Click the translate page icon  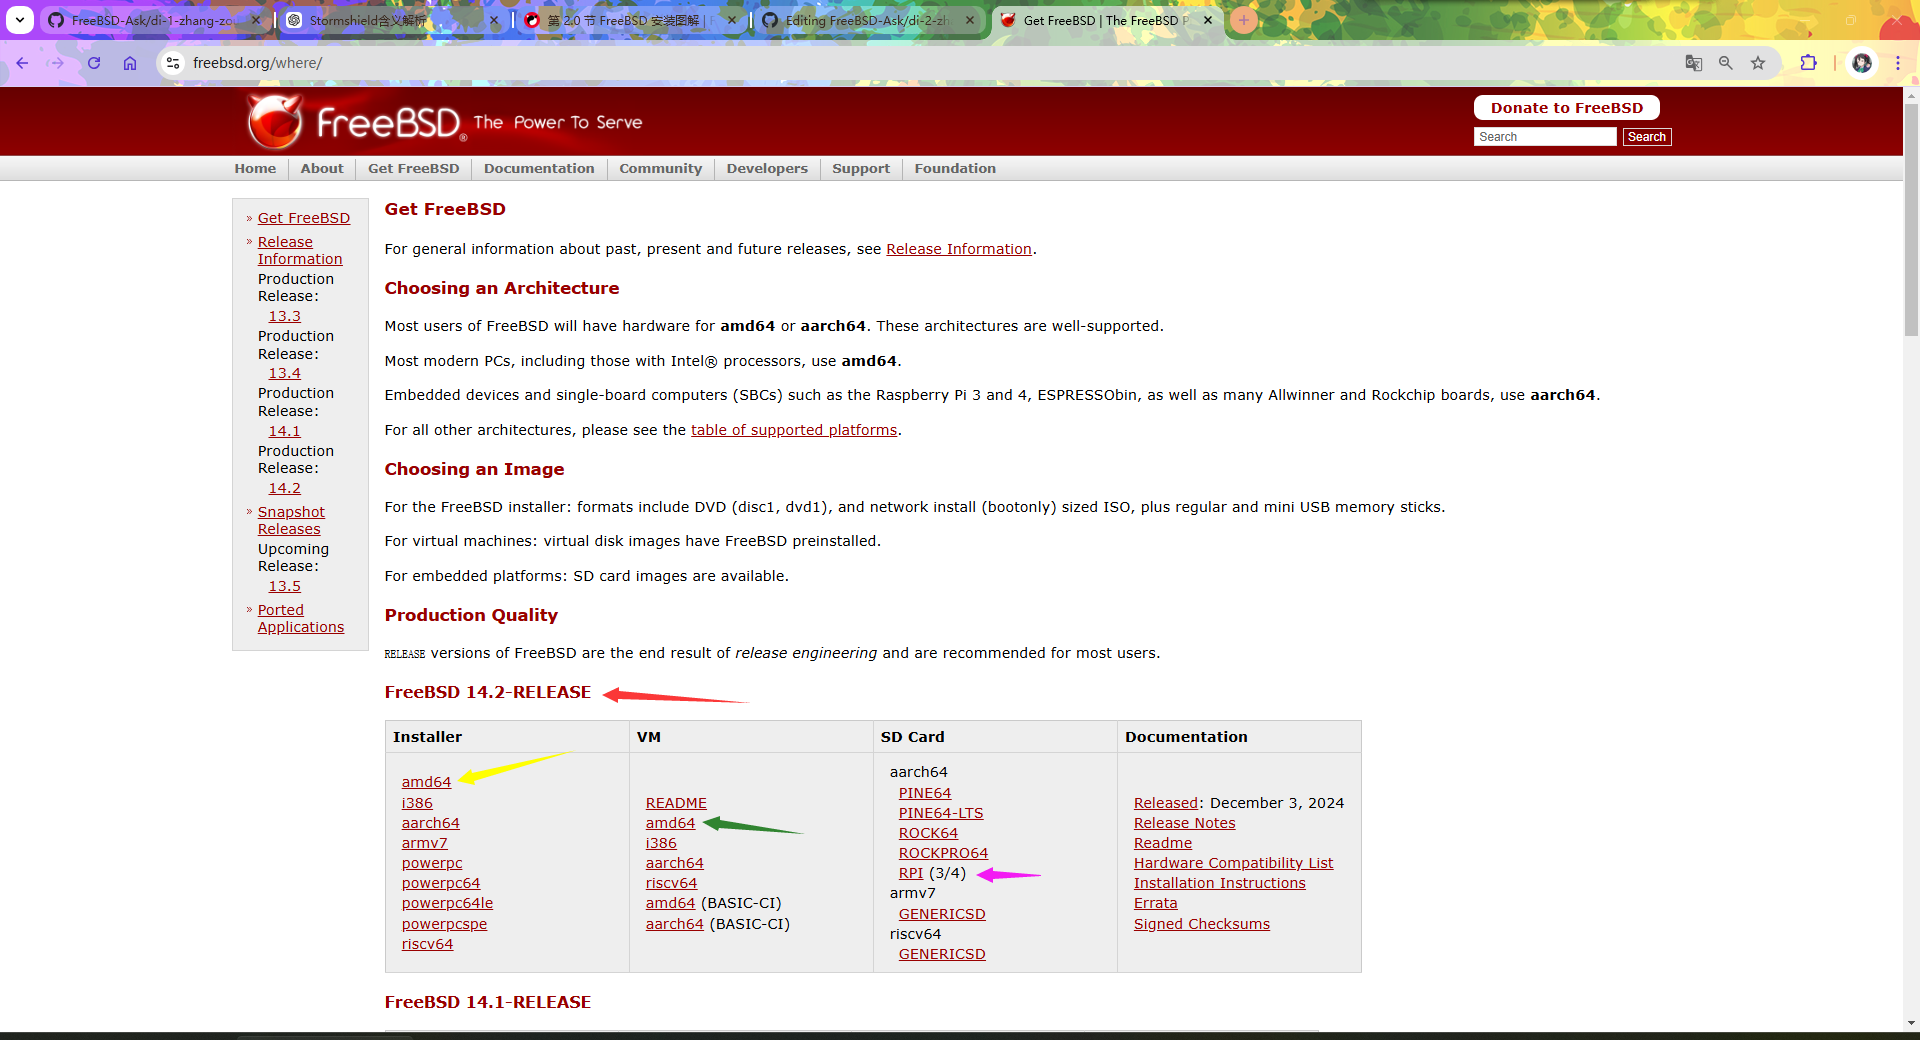click(1693, 63)
